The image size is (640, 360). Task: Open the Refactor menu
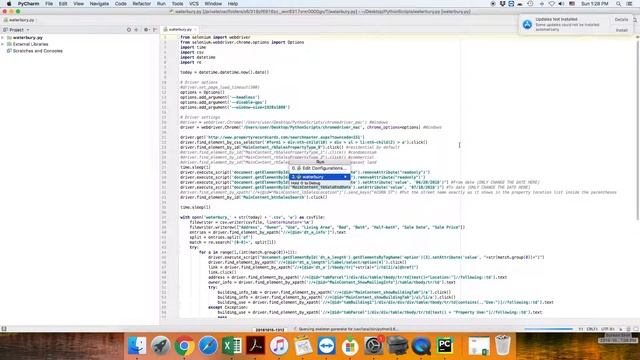pos(142,4)
